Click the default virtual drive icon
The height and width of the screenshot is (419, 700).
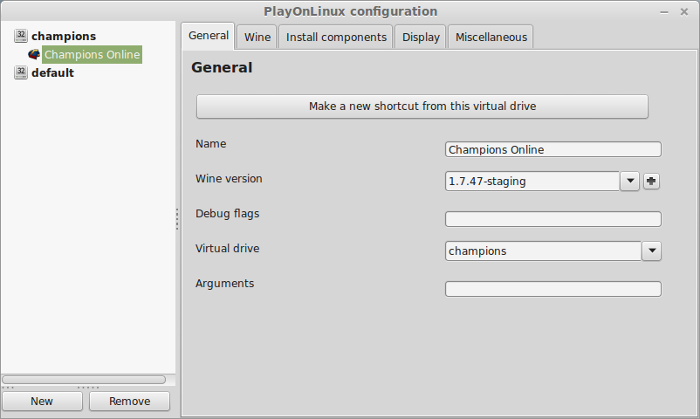21,73
